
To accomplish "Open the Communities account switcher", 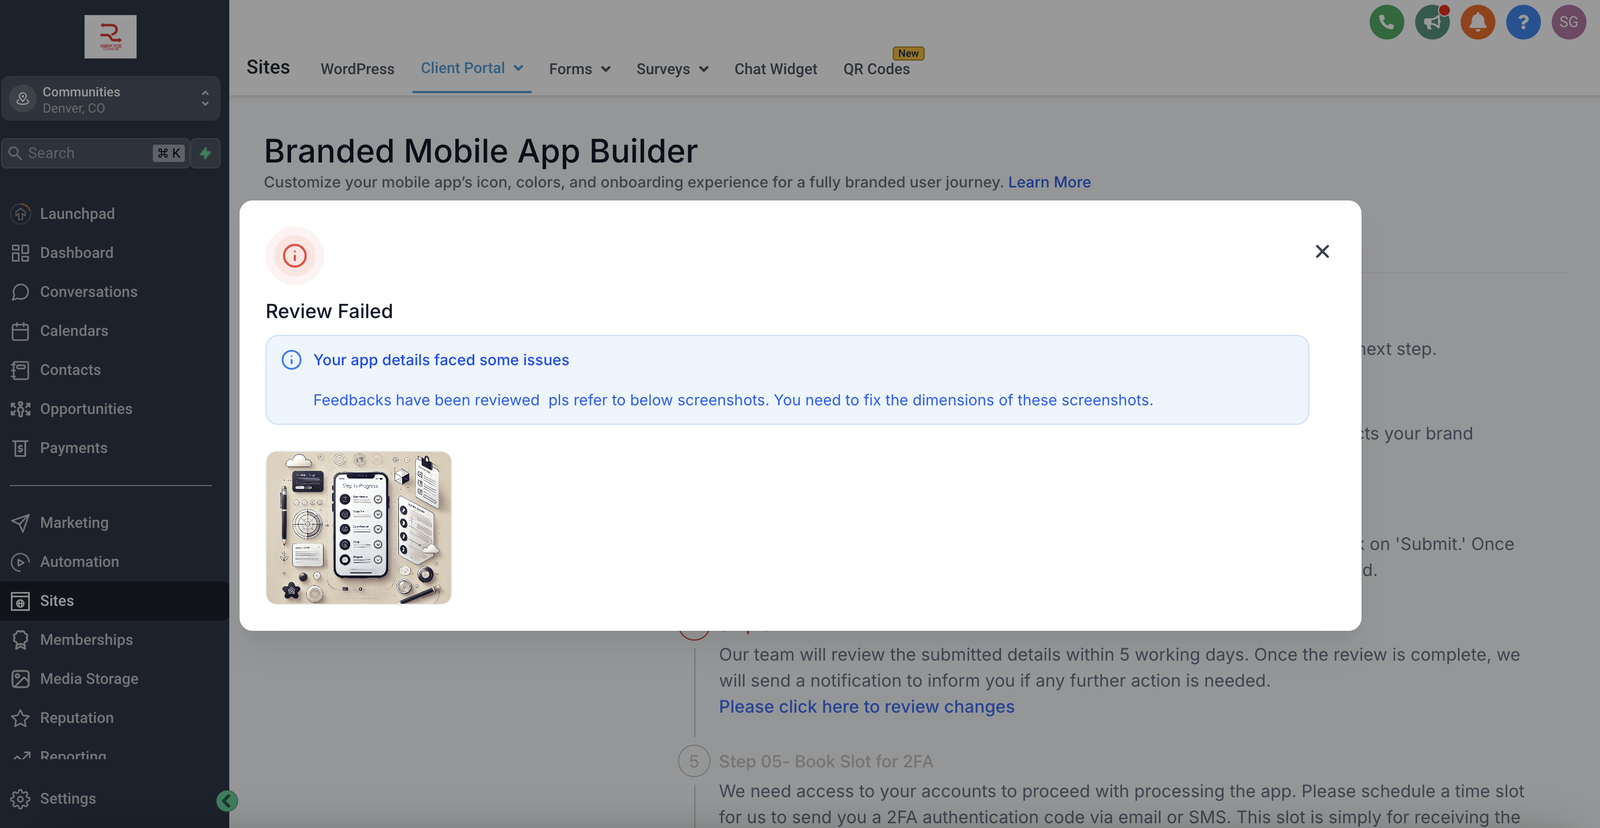I will (110, 99).
